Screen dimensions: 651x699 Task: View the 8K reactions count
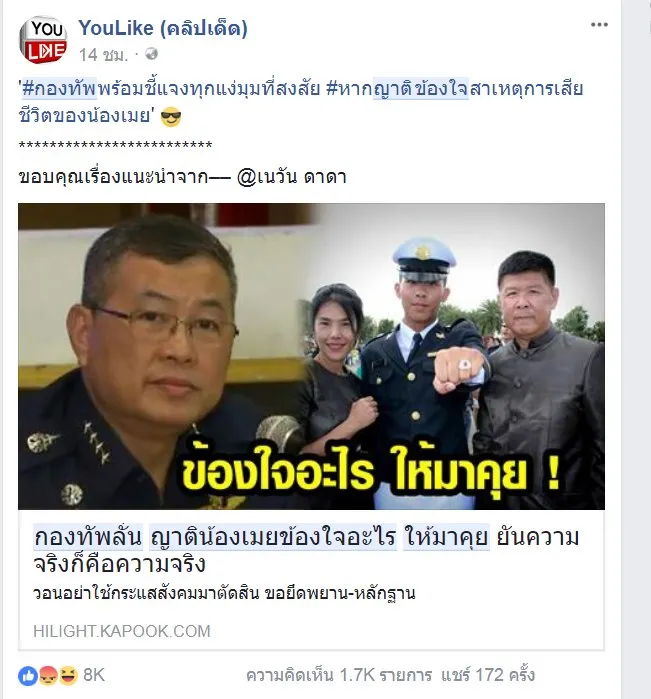(x=94, y=675)
